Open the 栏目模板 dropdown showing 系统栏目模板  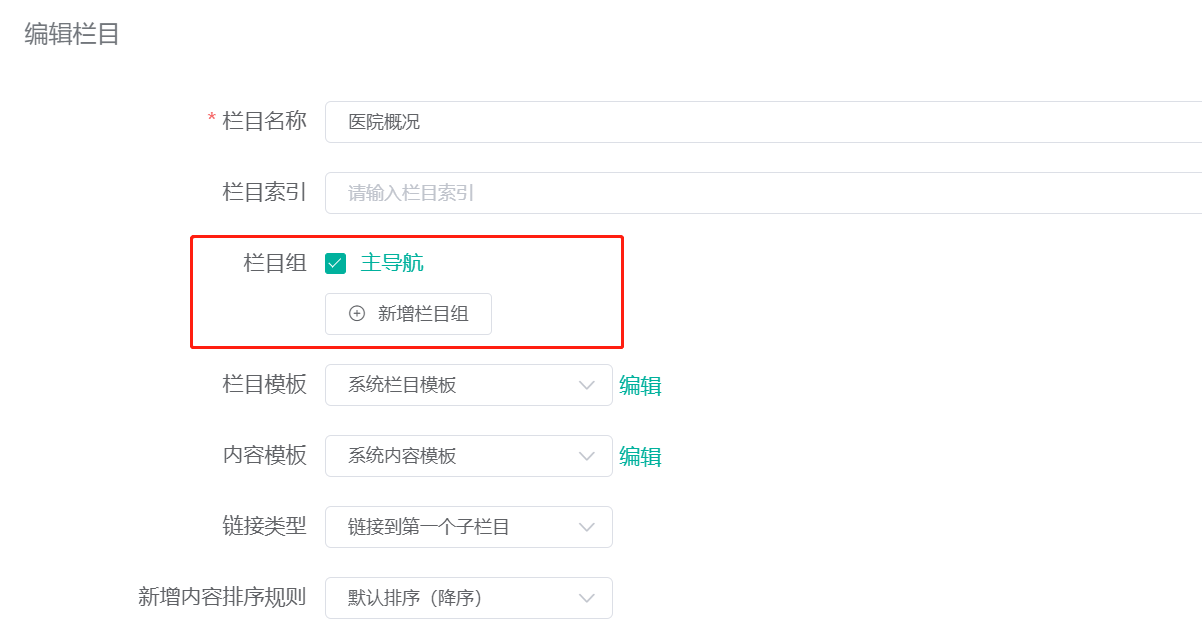468,385
